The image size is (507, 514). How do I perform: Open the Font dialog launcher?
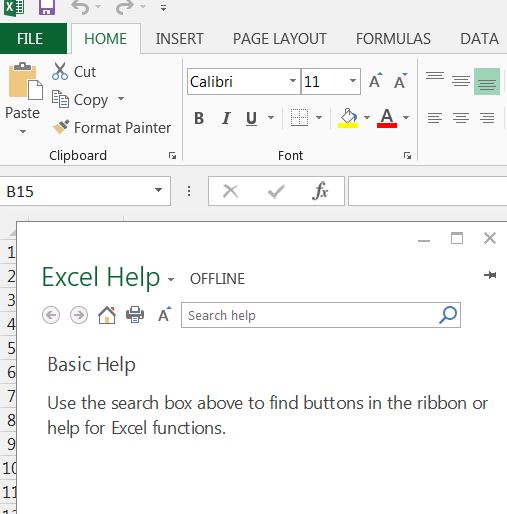click(x=407, y=156)
